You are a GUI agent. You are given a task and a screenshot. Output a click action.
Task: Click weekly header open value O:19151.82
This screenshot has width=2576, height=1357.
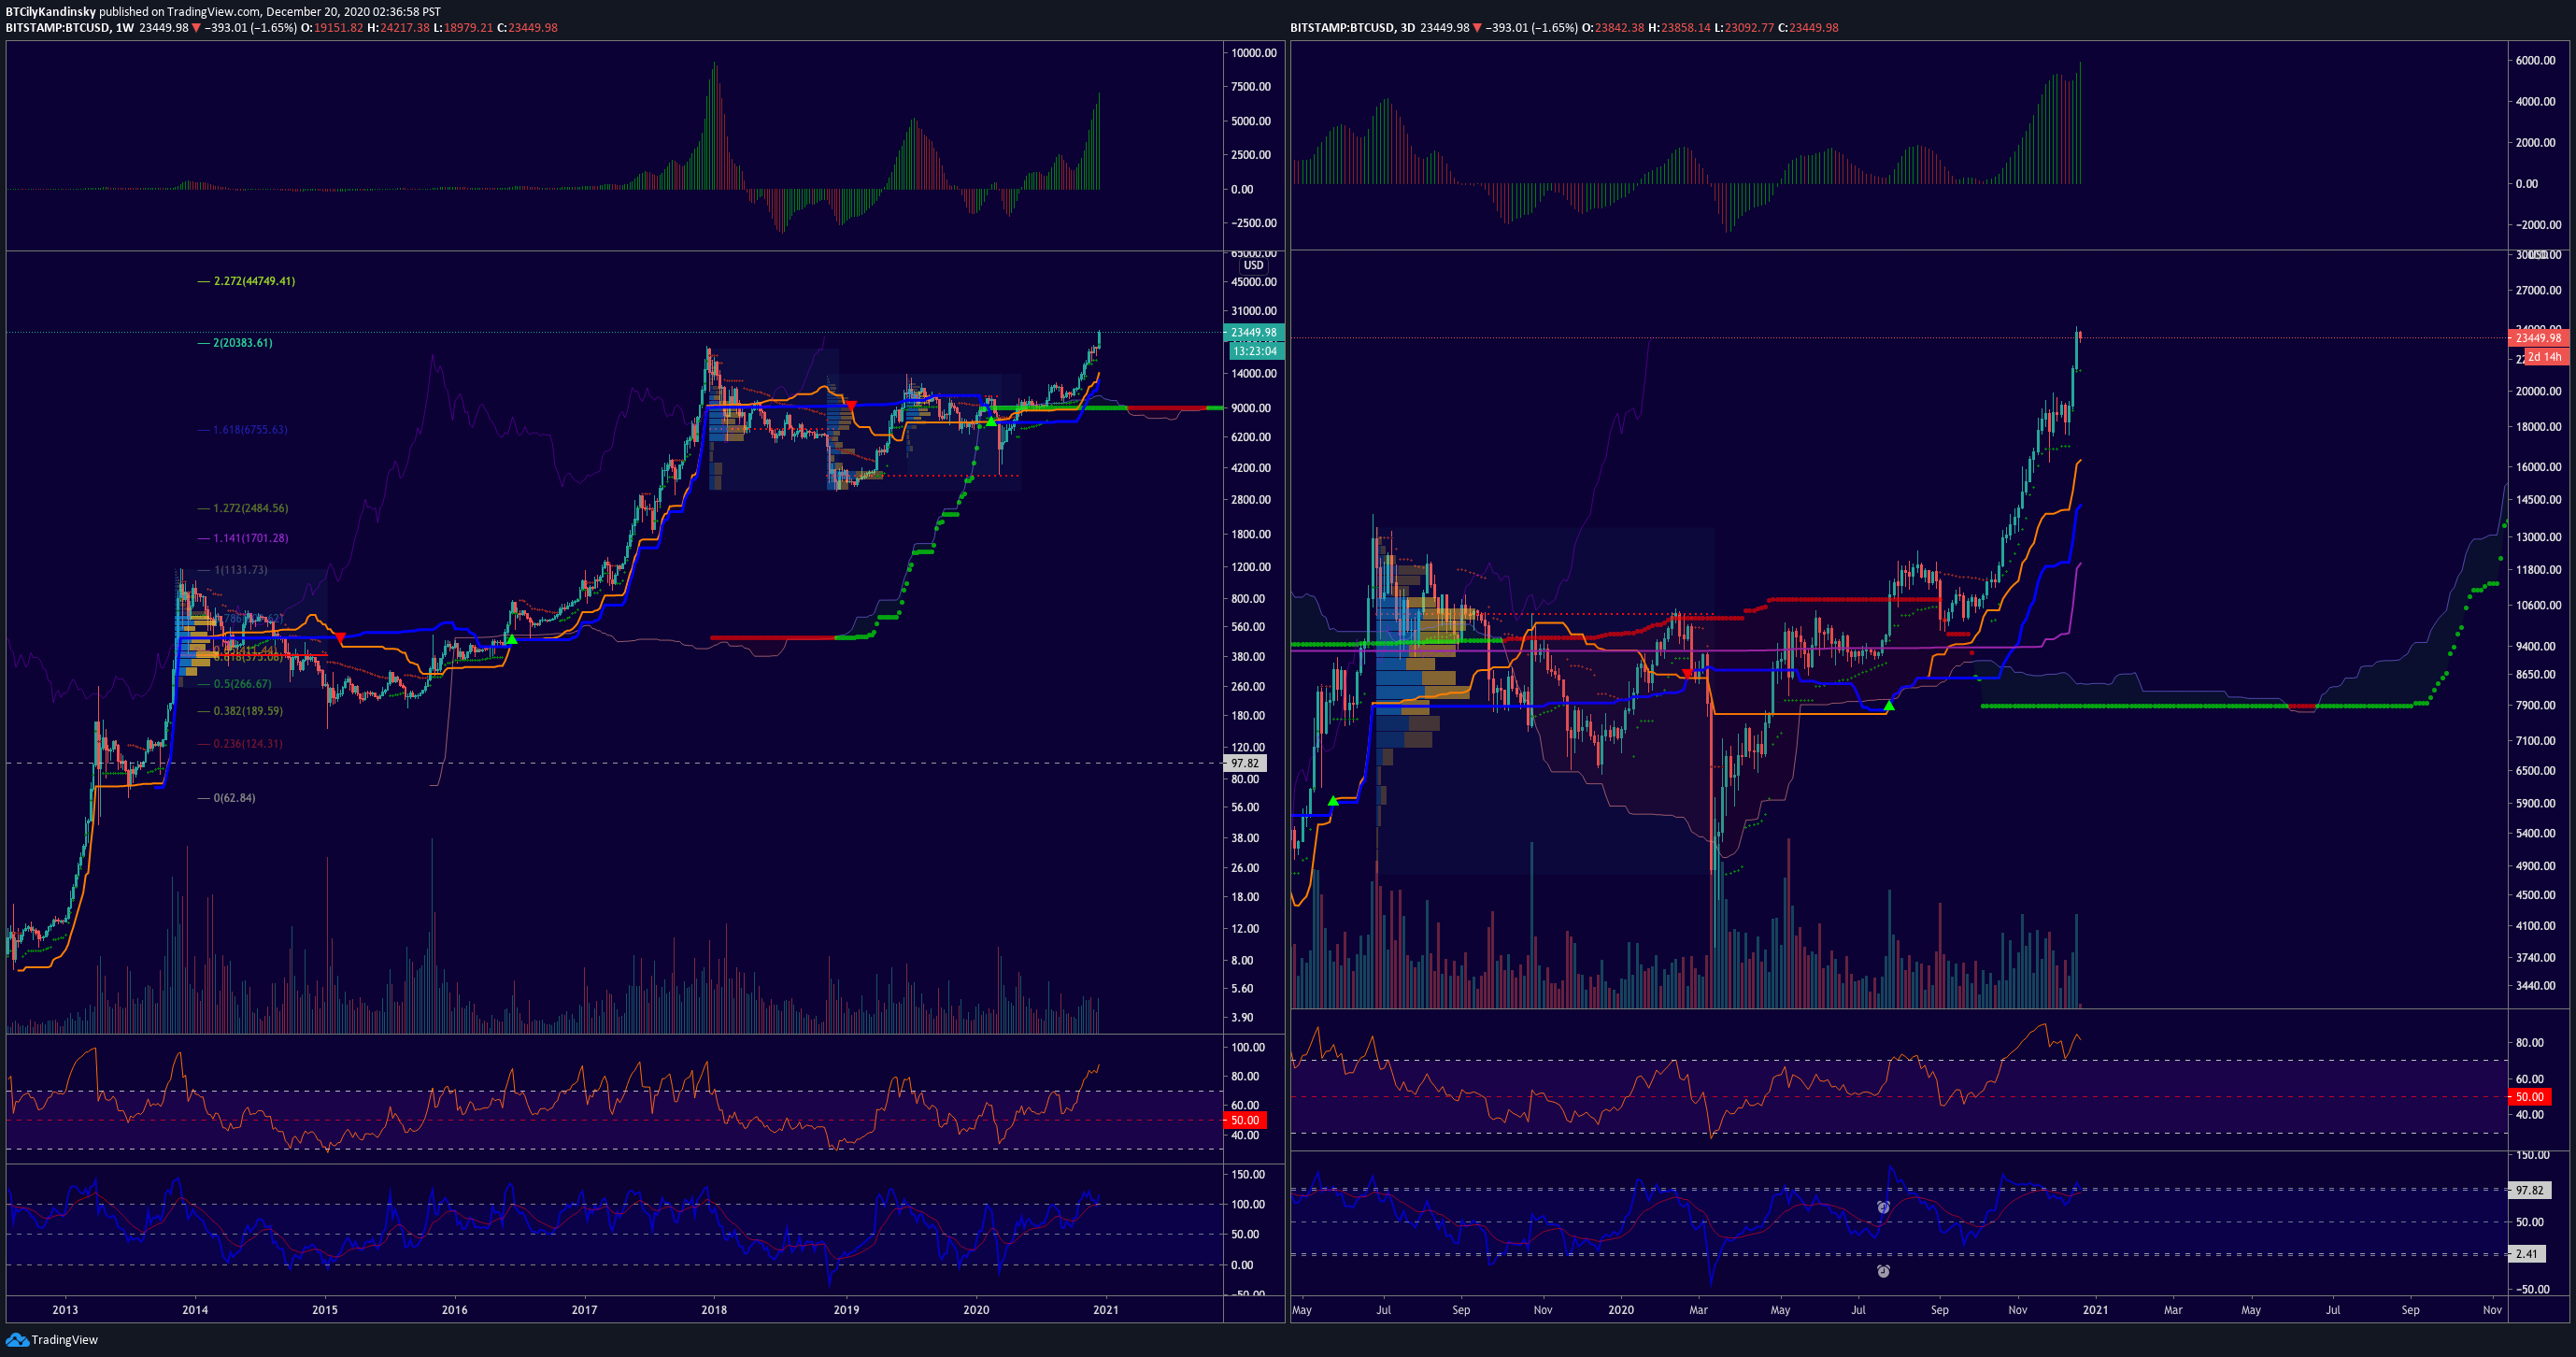click(332, 28)
